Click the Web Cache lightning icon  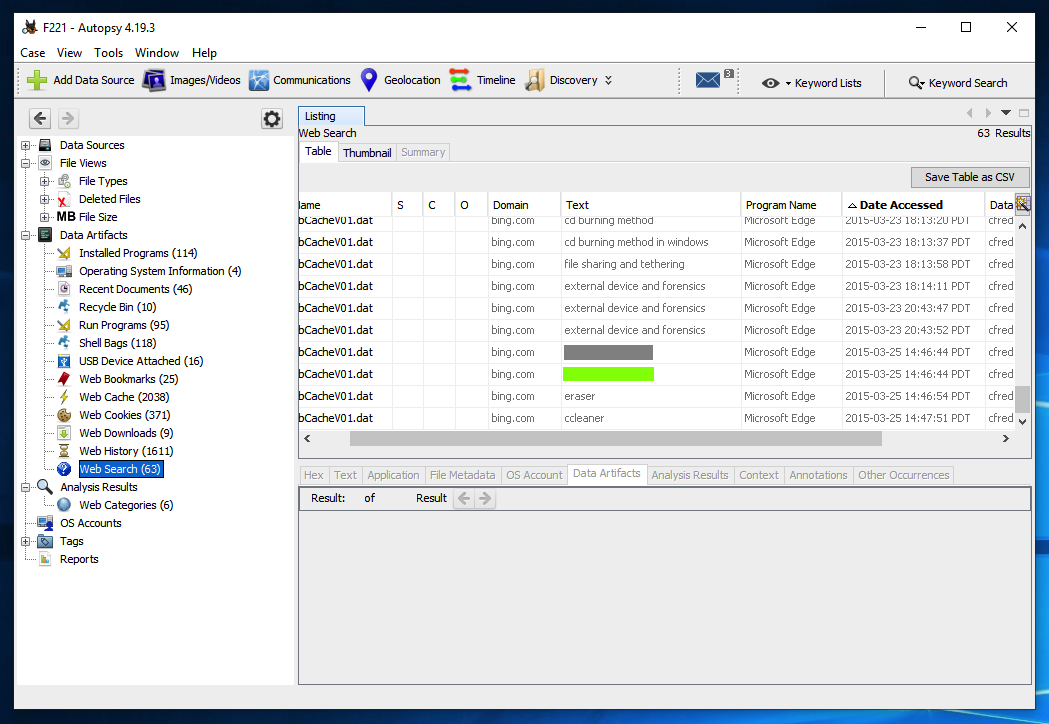[64, 397]
